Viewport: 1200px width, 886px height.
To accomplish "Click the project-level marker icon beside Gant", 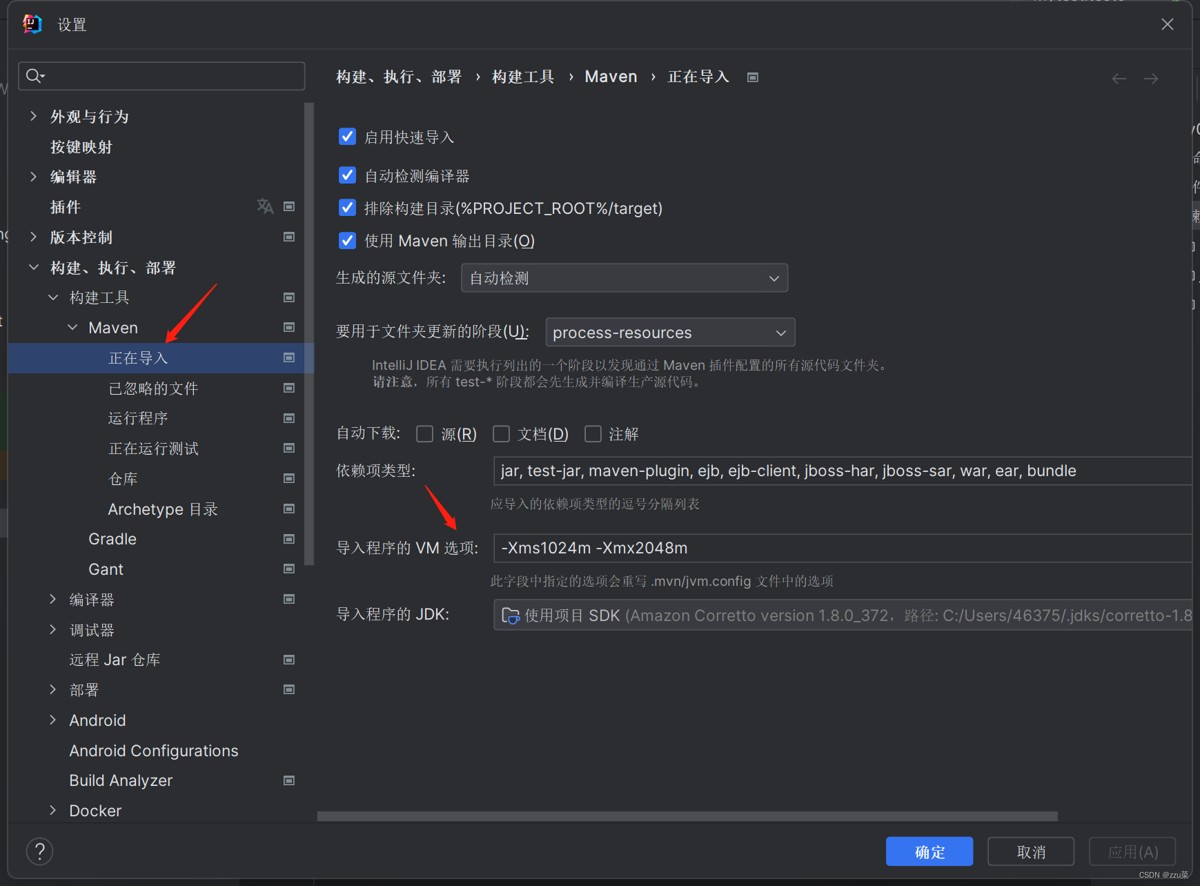I will [289, 569].
